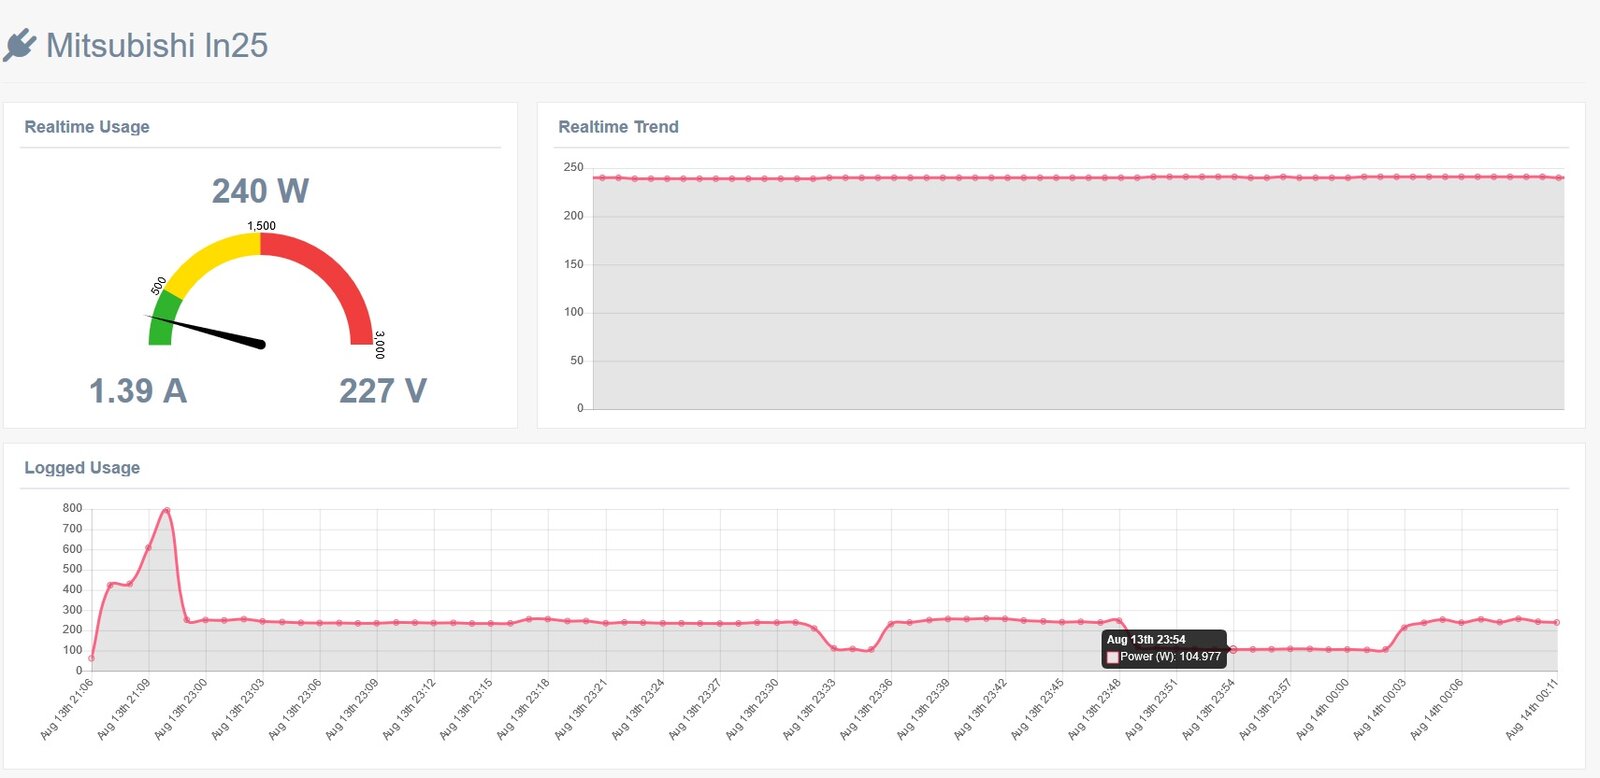Click the last data point of Realtime Trend
The image size is (1600, 778).
(x=1560, y=178)
